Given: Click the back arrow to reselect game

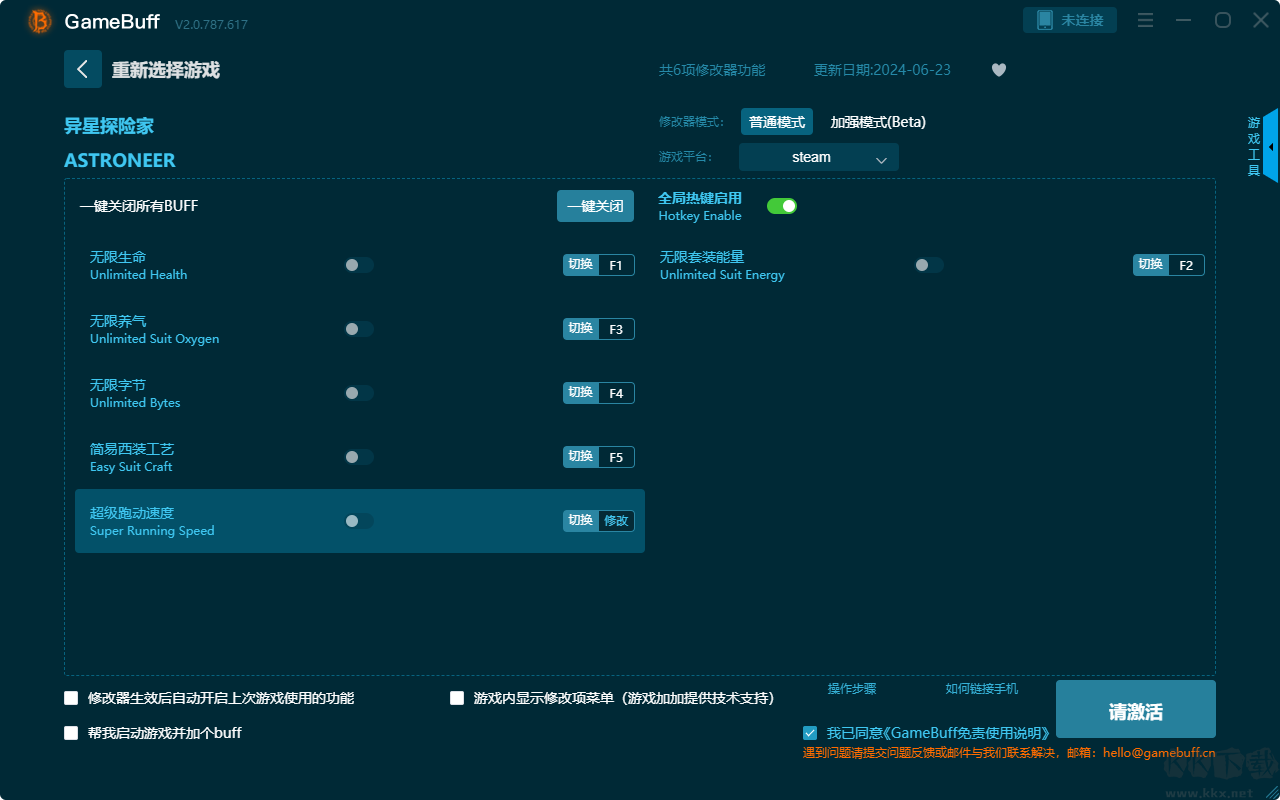Looking at the screenshot, I should 83,69.
